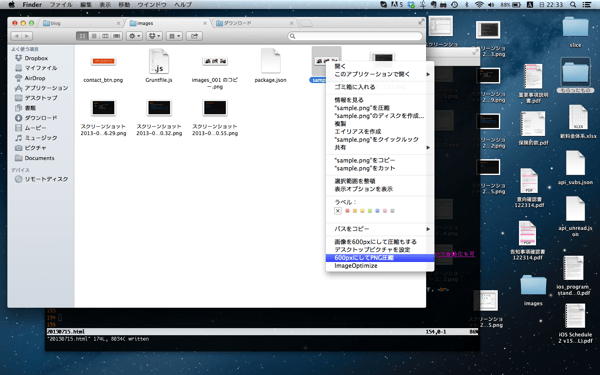Apply the green label color
This screenshot has height=375, width=600.
click(370, 211)
